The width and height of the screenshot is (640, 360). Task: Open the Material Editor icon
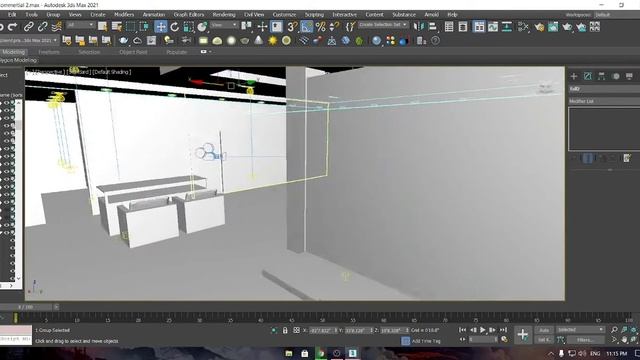pos(523,27)
